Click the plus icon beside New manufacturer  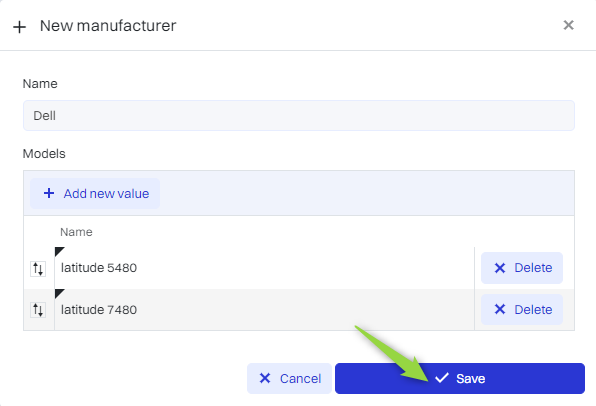19,27
